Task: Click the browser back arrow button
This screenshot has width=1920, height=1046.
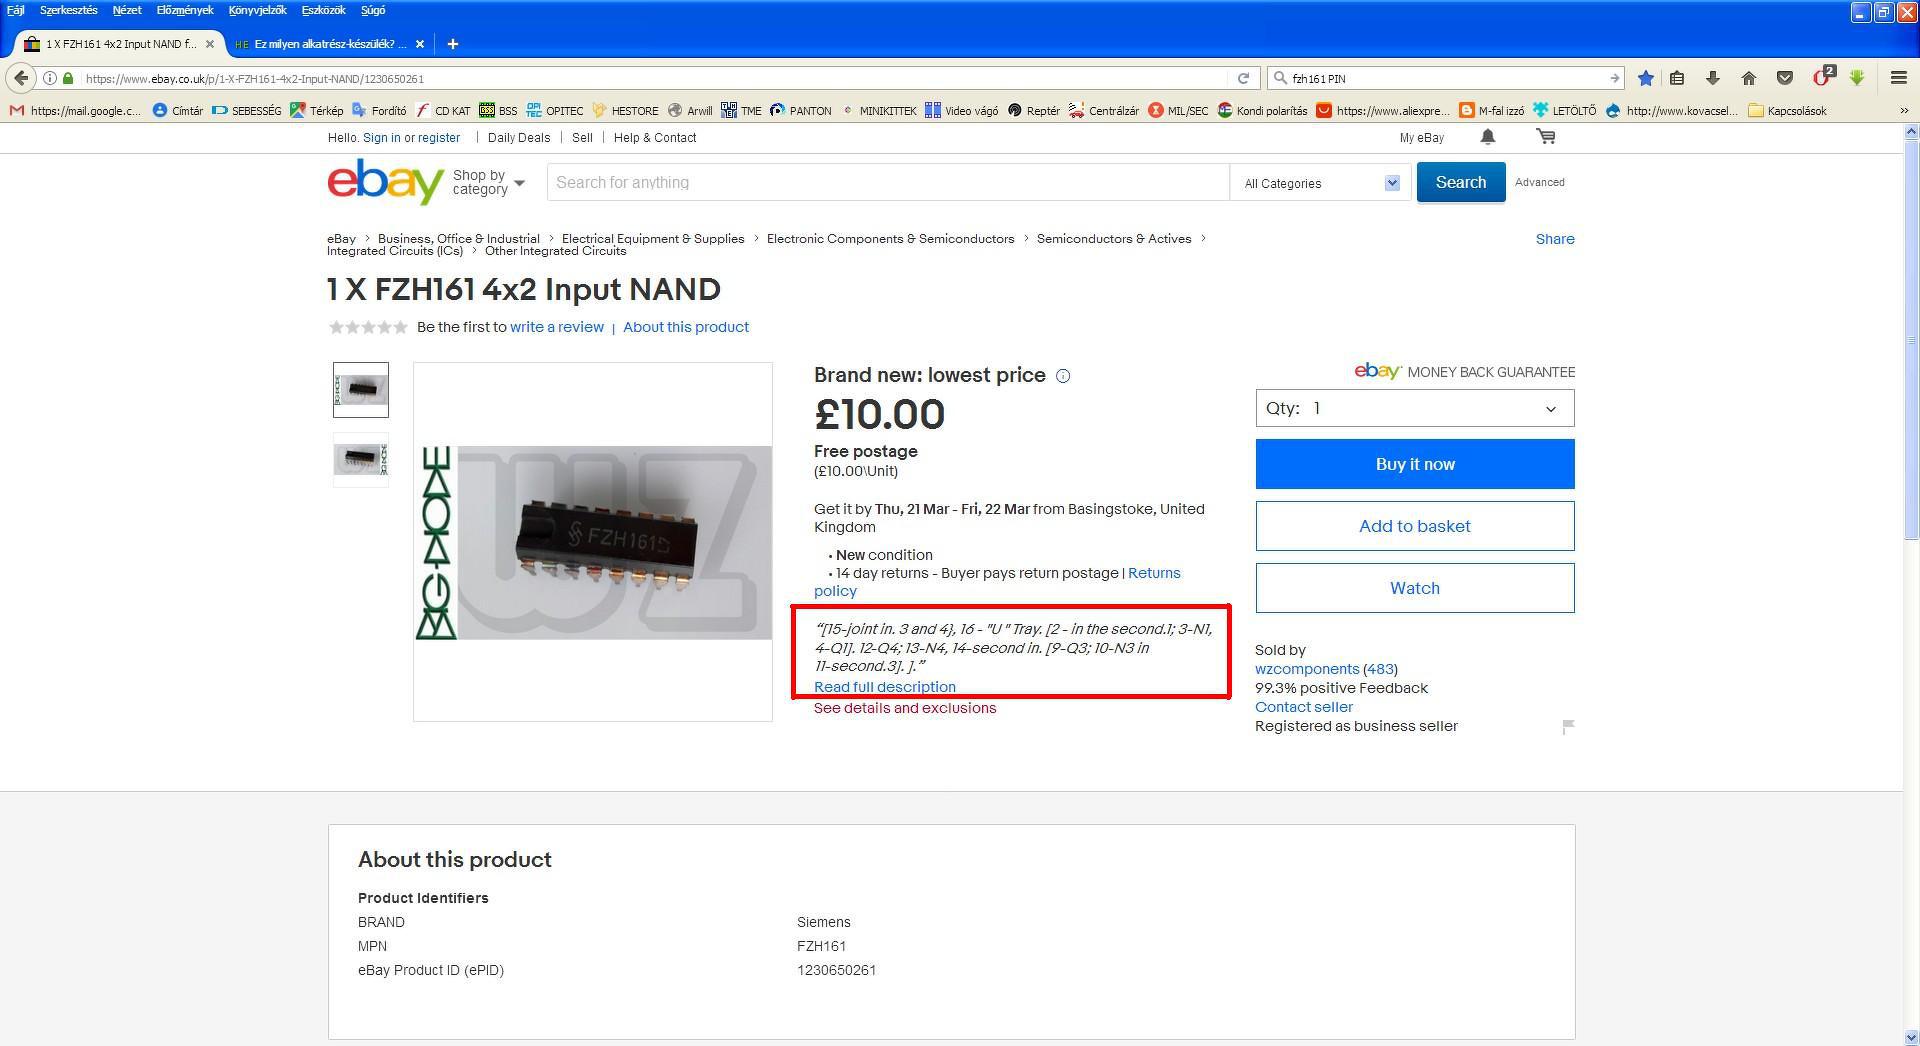Action: pyautogui.click(x=22, y=78)
